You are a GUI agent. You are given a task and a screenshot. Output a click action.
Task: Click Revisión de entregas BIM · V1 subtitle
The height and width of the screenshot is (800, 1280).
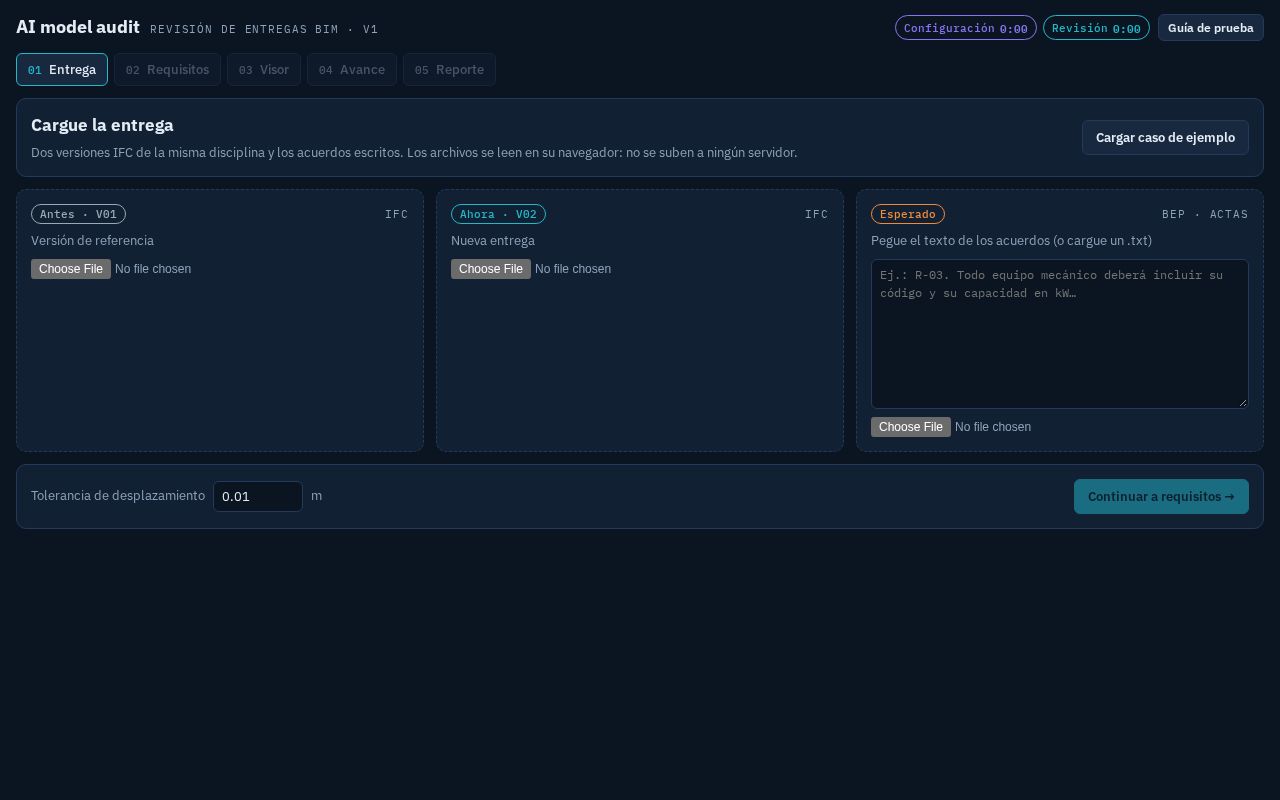tap(264, 30)
